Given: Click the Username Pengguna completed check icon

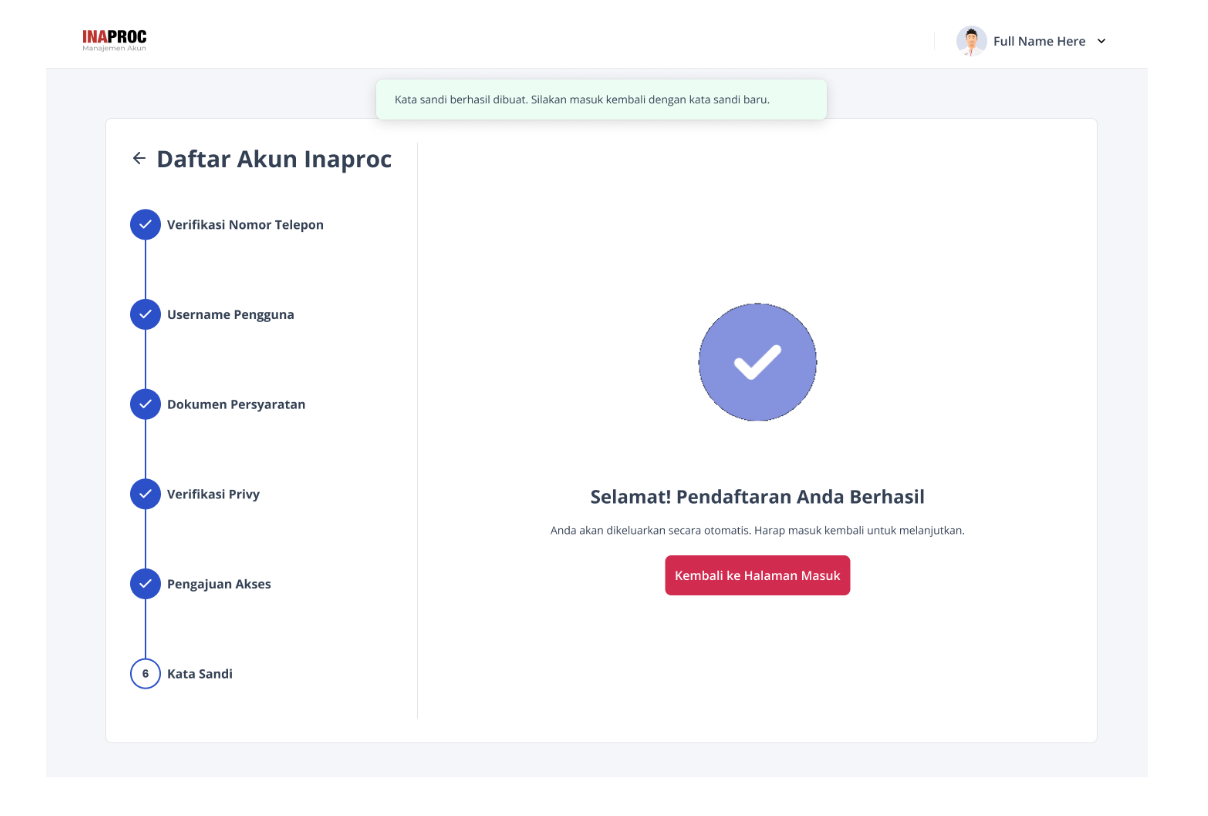Looking at the screenshot, I should [145, 314].
